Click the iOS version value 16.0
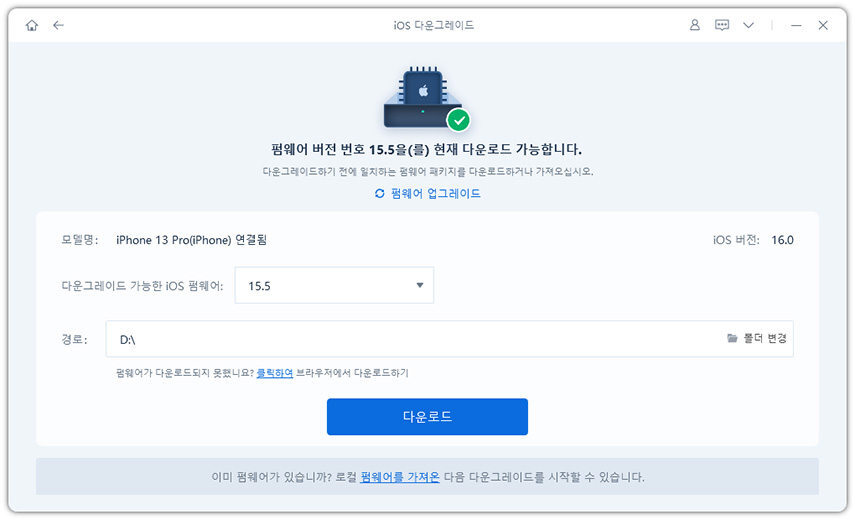The width and height of the screenshot is (855, 520). click(782, 240)
